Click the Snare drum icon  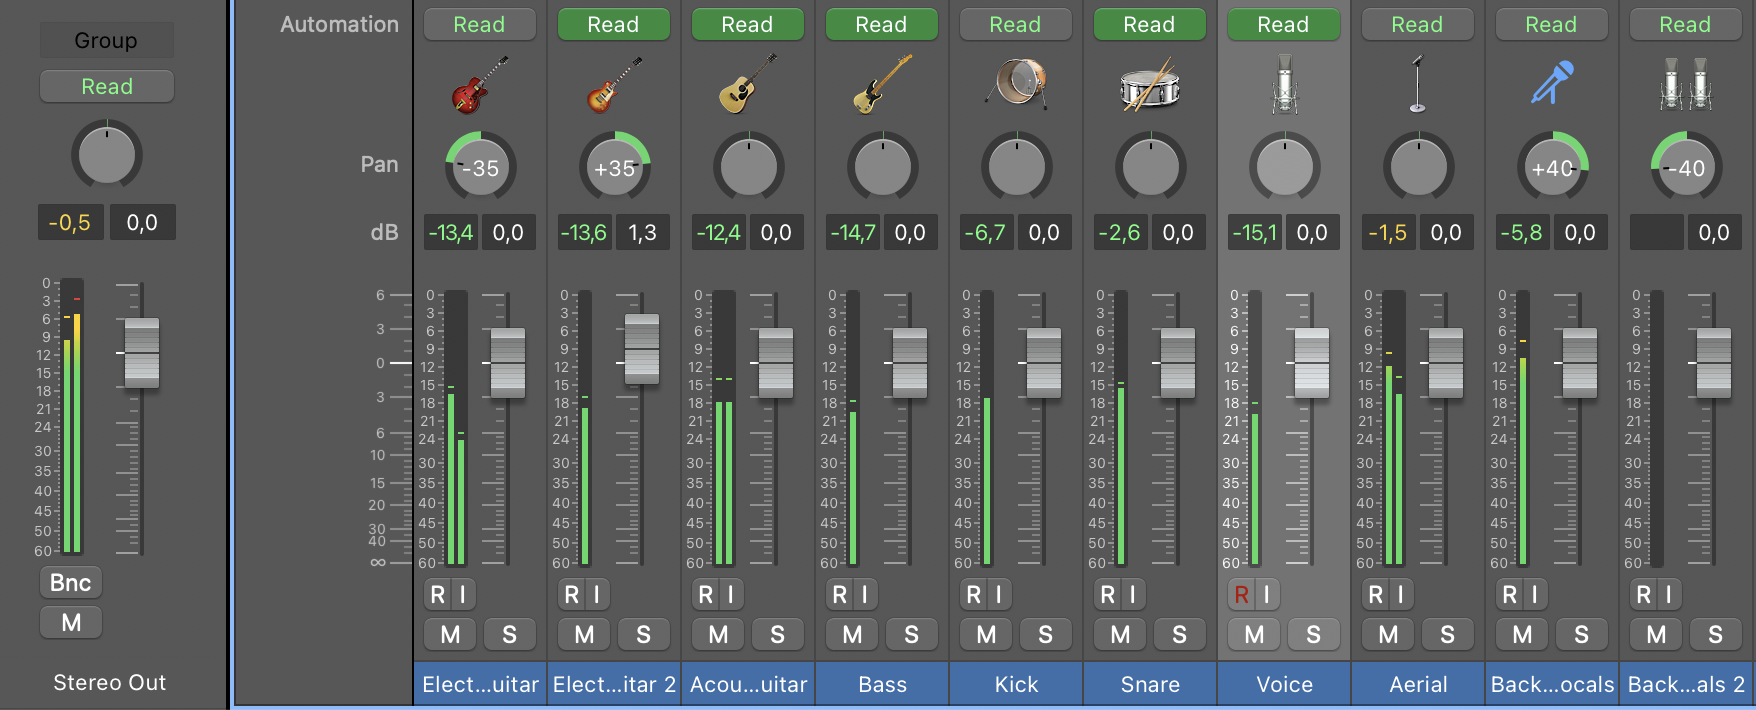point(1149,84)
